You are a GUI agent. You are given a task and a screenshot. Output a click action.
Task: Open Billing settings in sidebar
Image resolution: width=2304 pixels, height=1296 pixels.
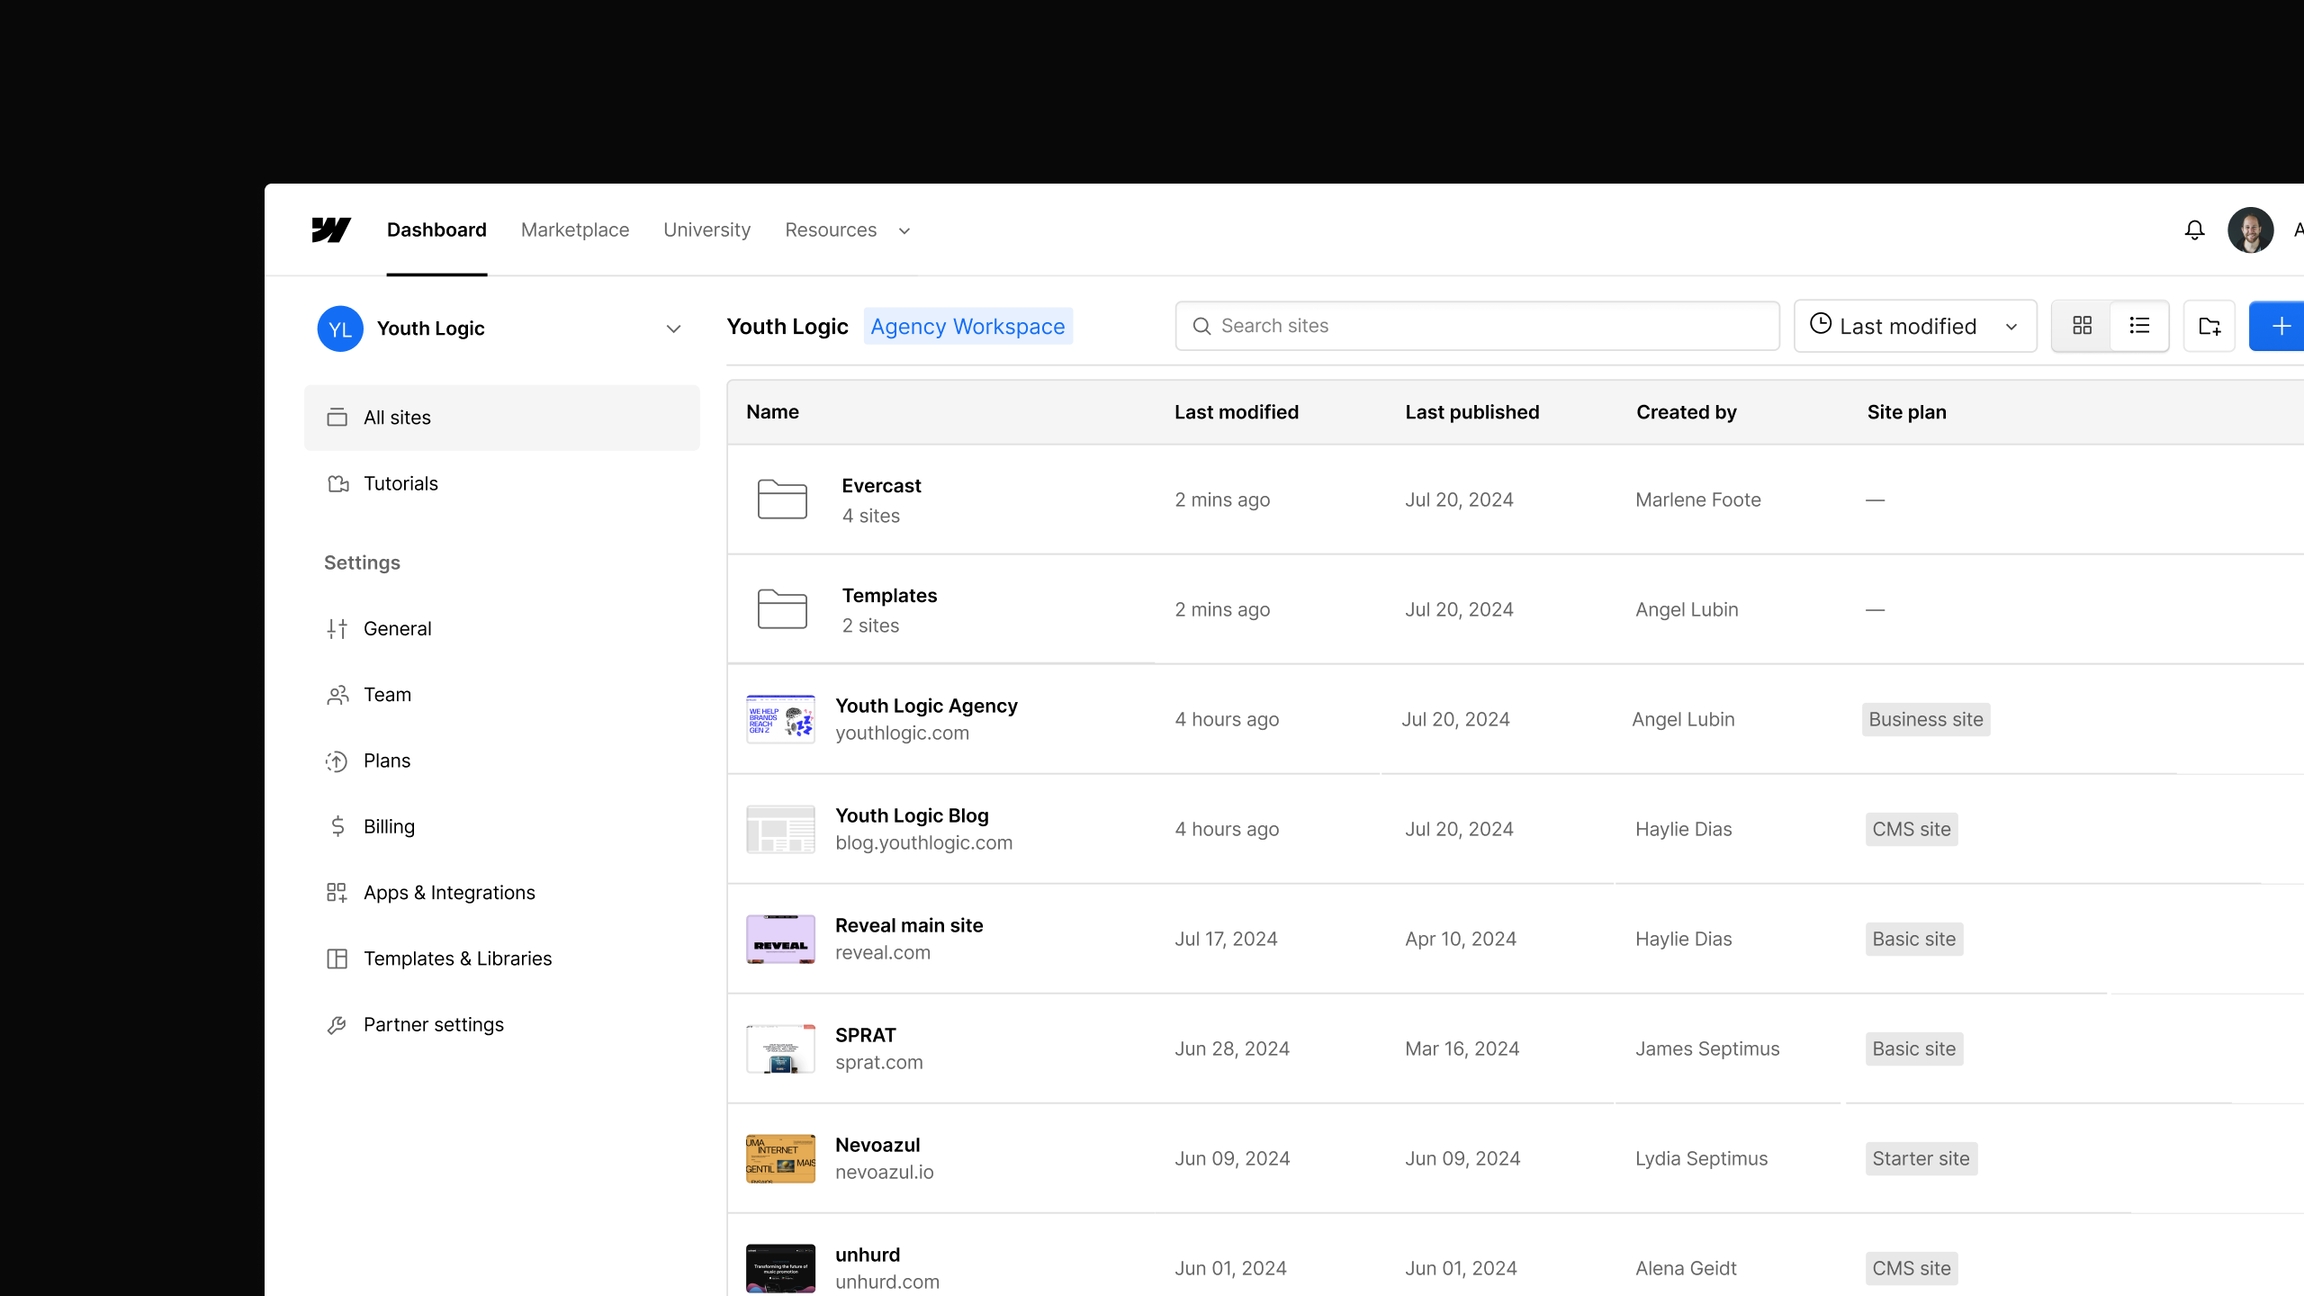[388, 826]
